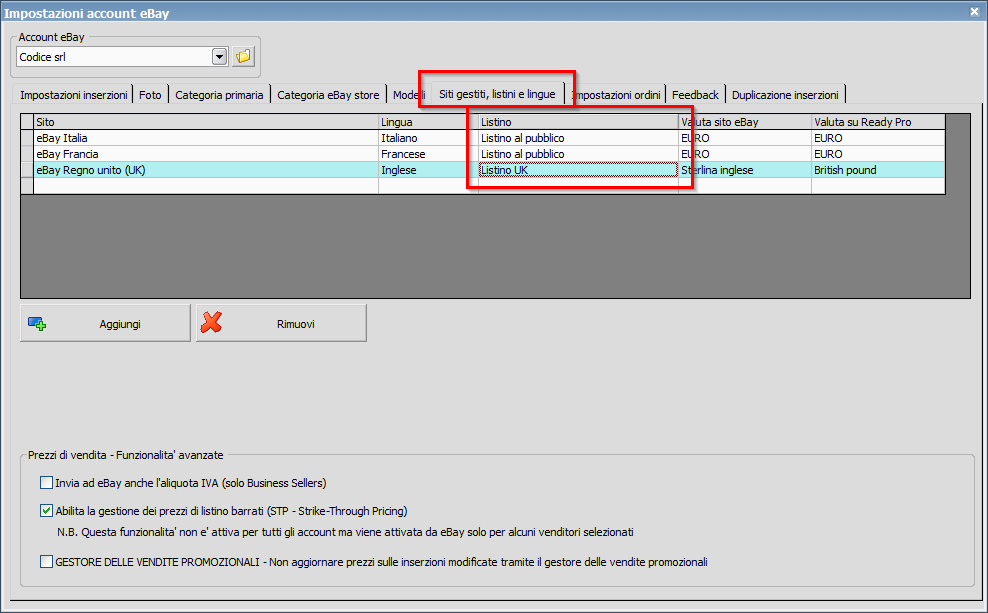
Task: Click the Sterlina inglese cell
Action: 745,170
